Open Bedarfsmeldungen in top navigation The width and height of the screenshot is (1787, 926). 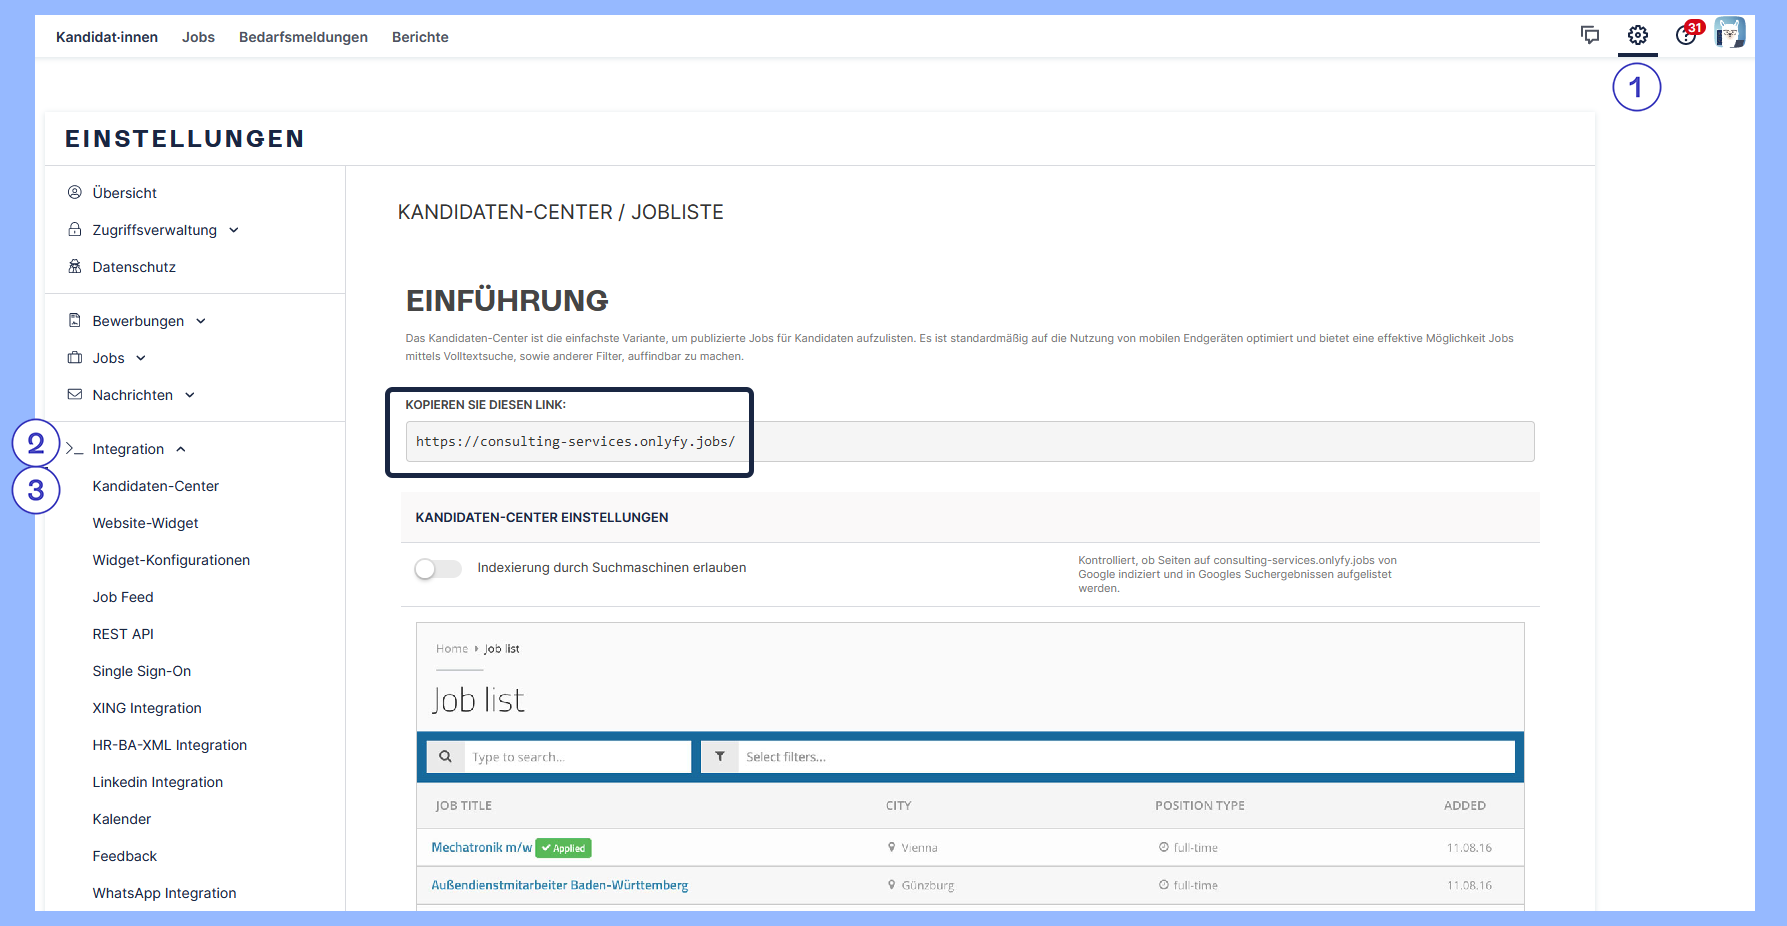tap(303, 37)
